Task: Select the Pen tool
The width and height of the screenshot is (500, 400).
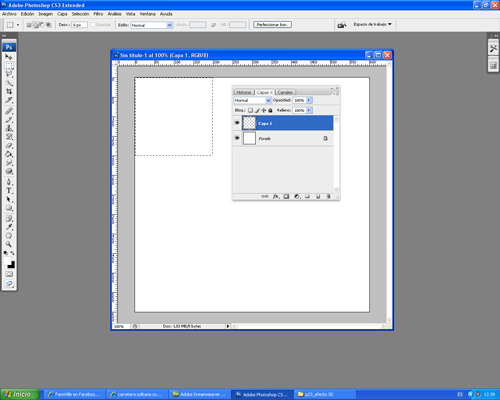Action: [9, 182]
